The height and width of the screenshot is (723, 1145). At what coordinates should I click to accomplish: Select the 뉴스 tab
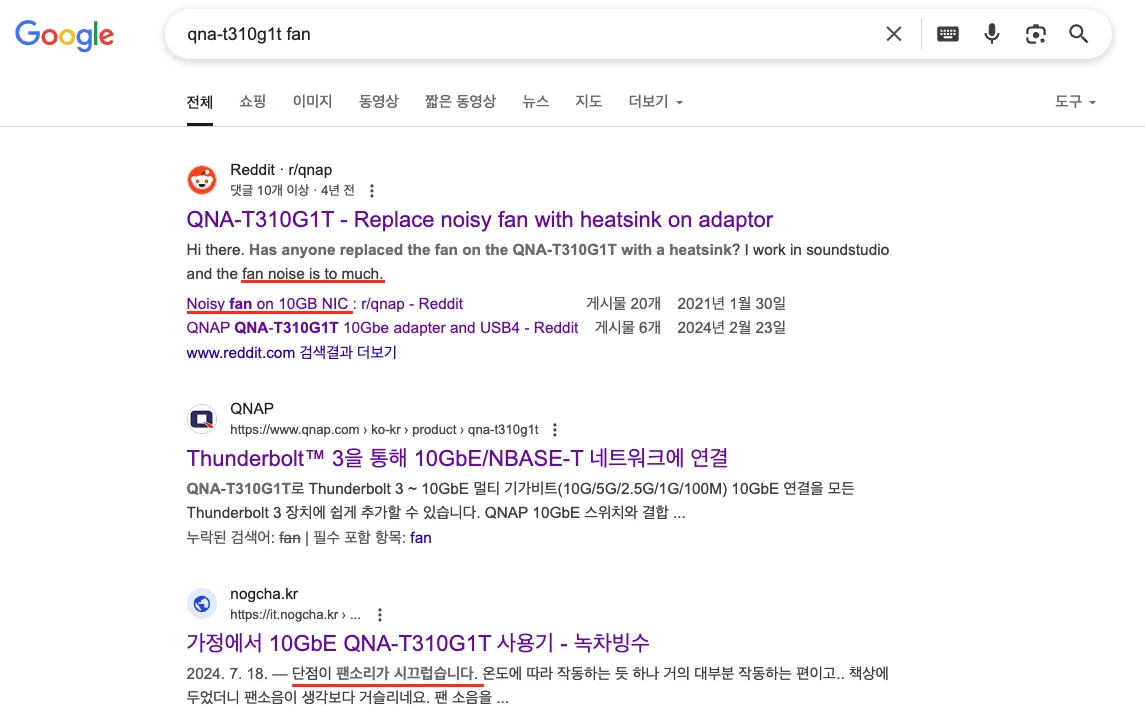pos(535,102)
